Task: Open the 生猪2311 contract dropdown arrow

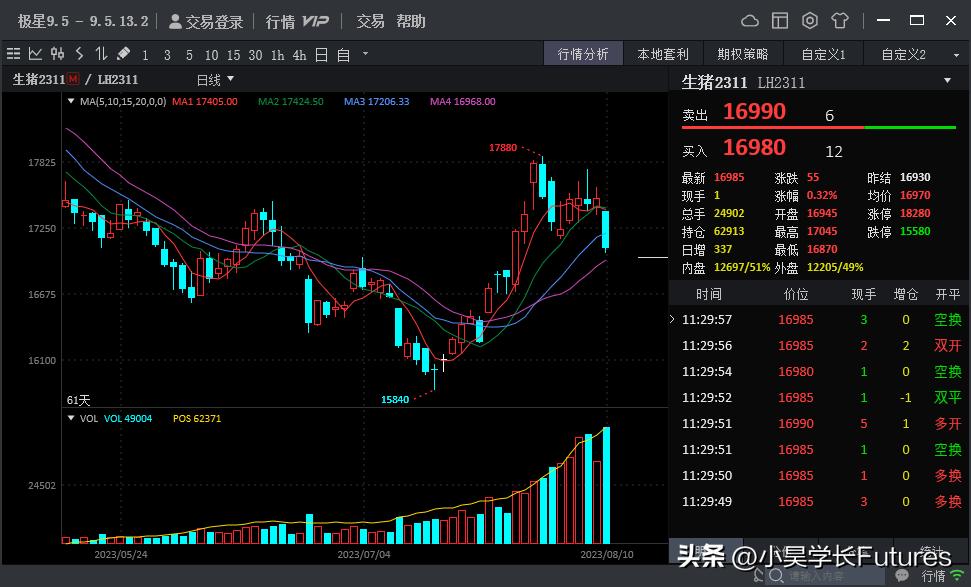Action: point(947,81)
